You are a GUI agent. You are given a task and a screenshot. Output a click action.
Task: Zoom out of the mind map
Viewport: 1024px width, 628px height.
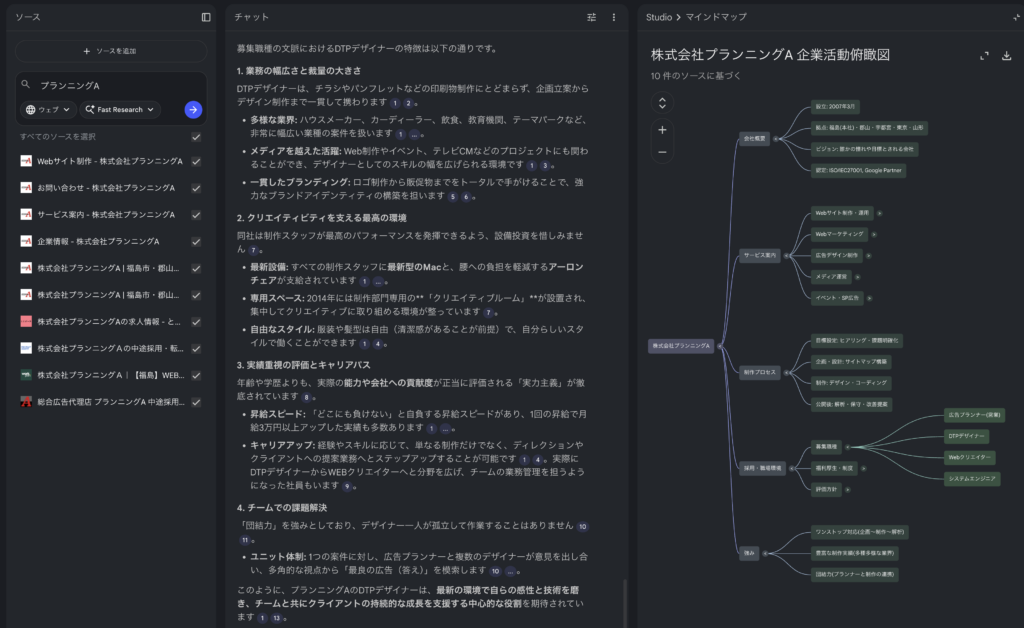(662, 152)
